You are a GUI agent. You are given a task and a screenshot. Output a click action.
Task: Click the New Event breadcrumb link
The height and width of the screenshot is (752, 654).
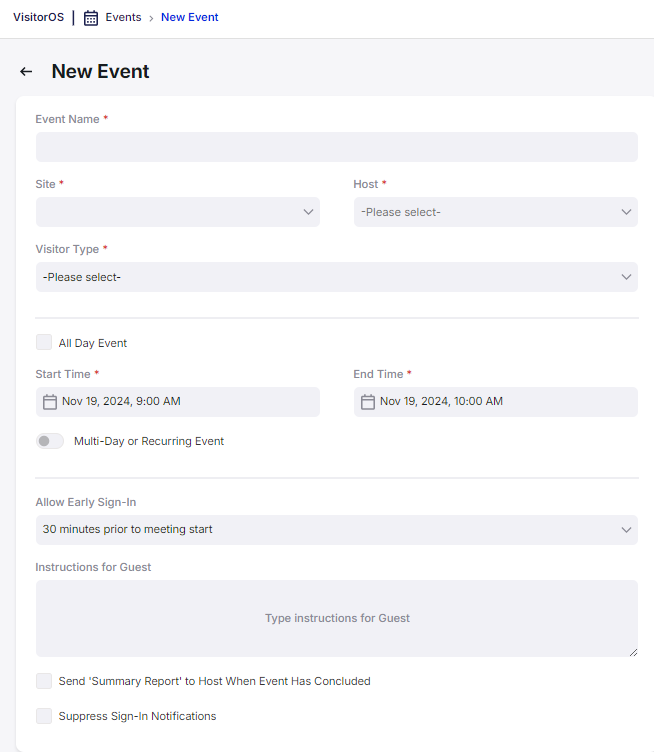click(189, 17)
